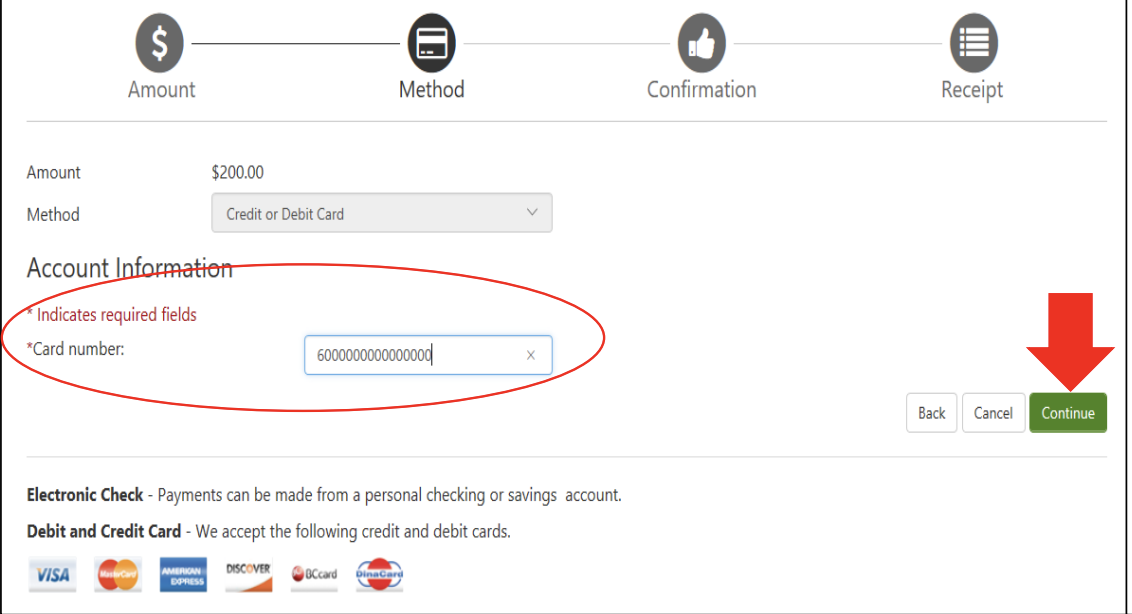Screen dimensions: 1132x614
Task: Click the Back button
Action: [931, 412]
